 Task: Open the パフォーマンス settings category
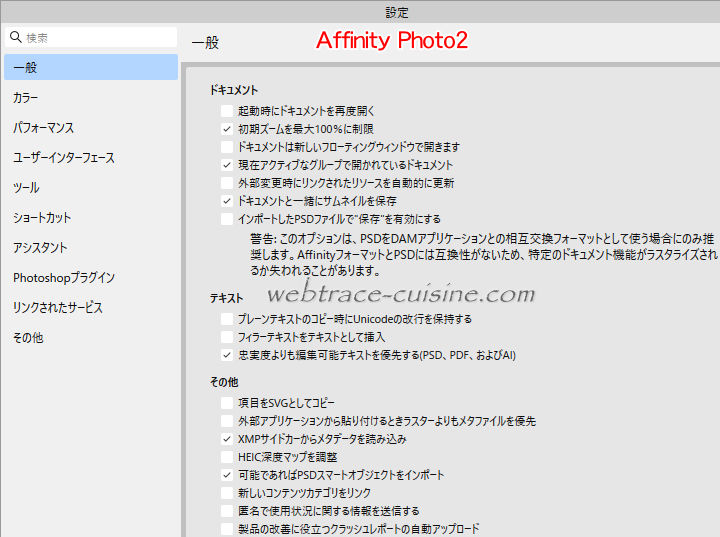[x=89, y=128]
